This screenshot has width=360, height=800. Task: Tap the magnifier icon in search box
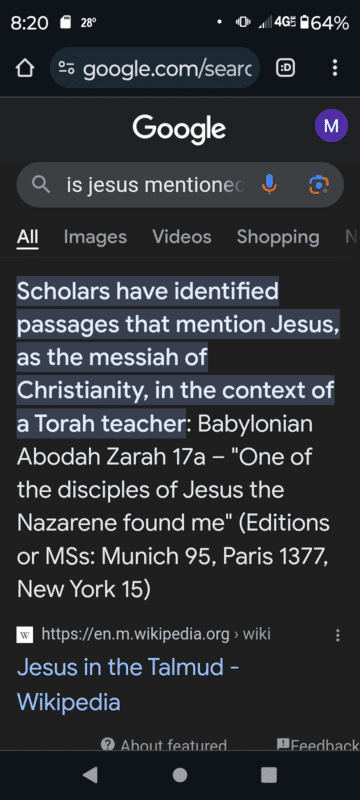tap(41, 185)
